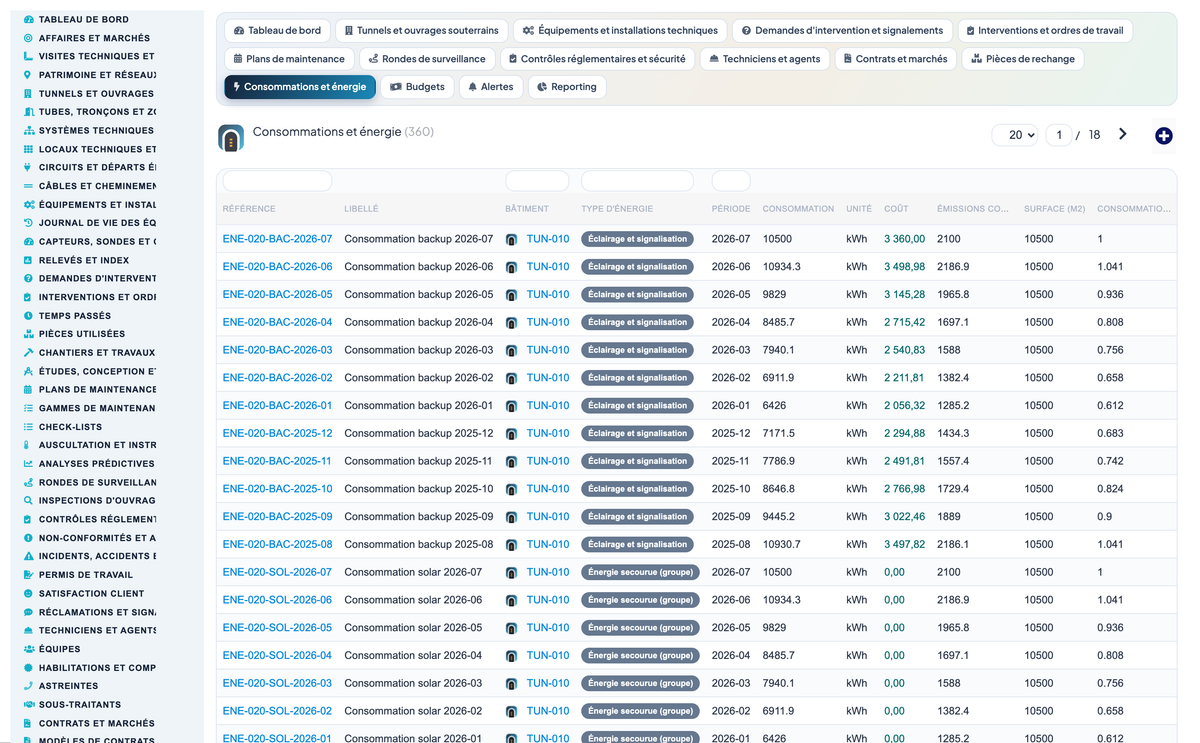This screenshot has height=743, width=1200.
Task: Sort by Coût column header
Action: (896, 209)
